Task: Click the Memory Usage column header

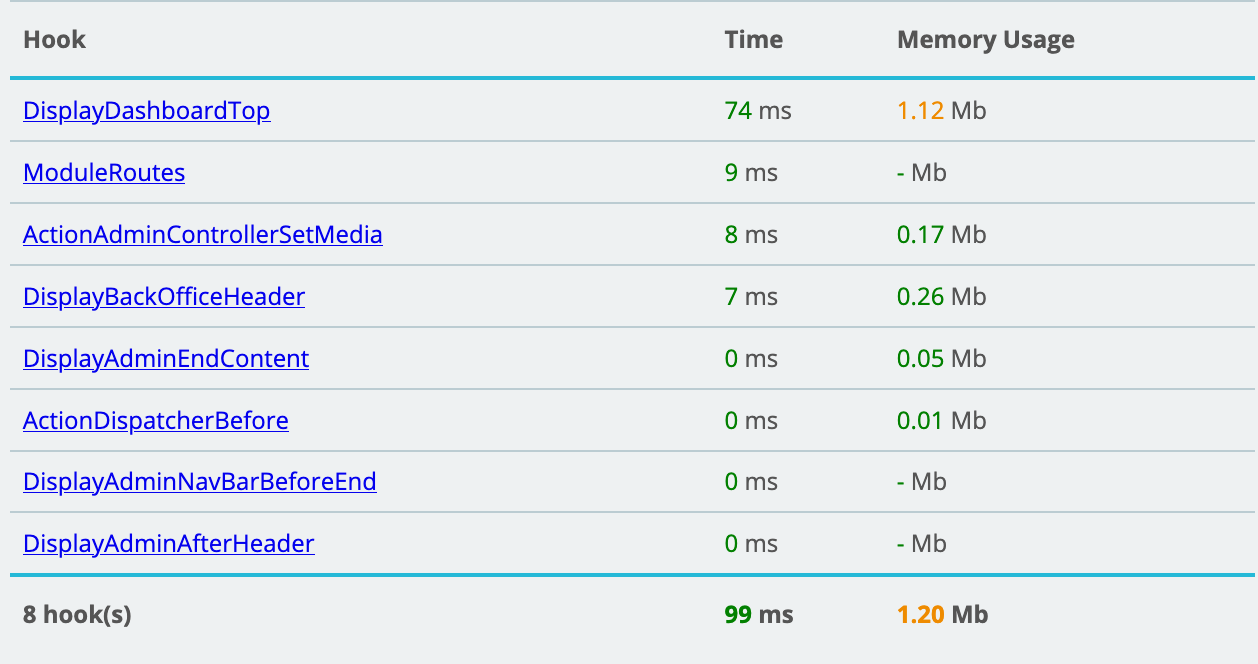Action: 985,40
